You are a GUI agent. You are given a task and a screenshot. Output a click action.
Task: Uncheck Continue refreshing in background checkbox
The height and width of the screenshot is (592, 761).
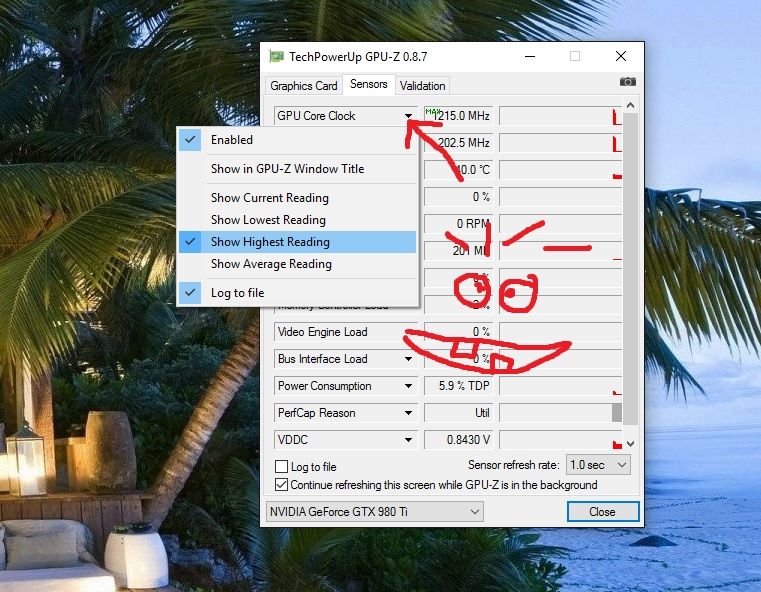pyautogui.click(x=281, y=484)
